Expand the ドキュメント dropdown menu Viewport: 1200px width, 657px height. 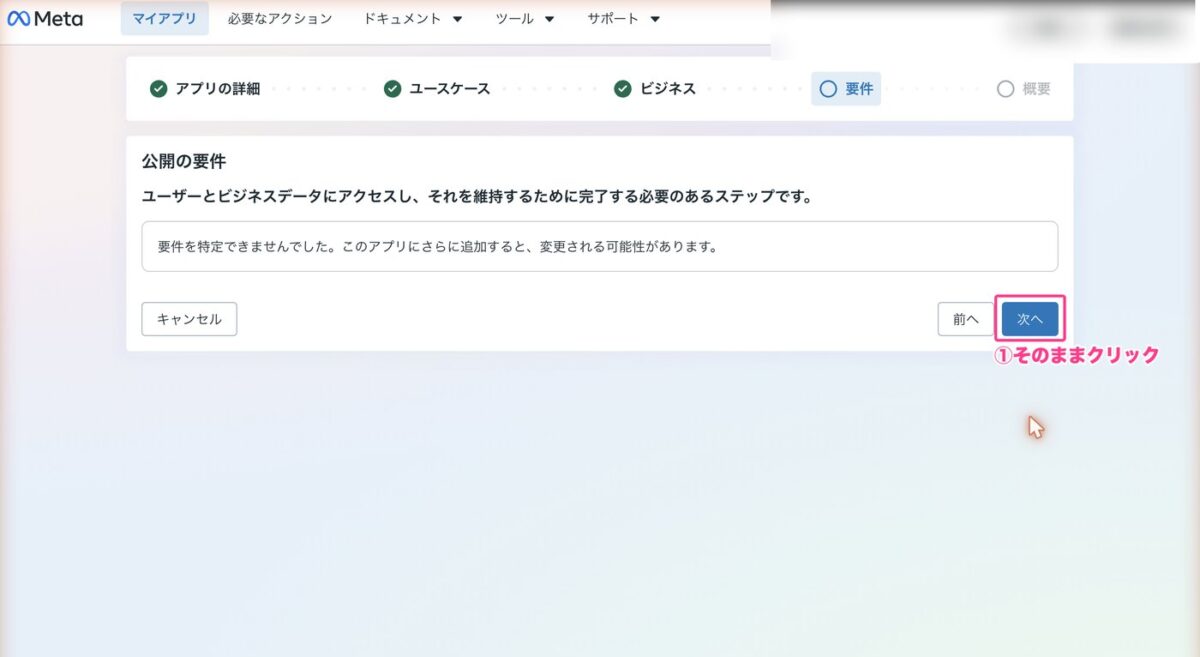(413, 19)
